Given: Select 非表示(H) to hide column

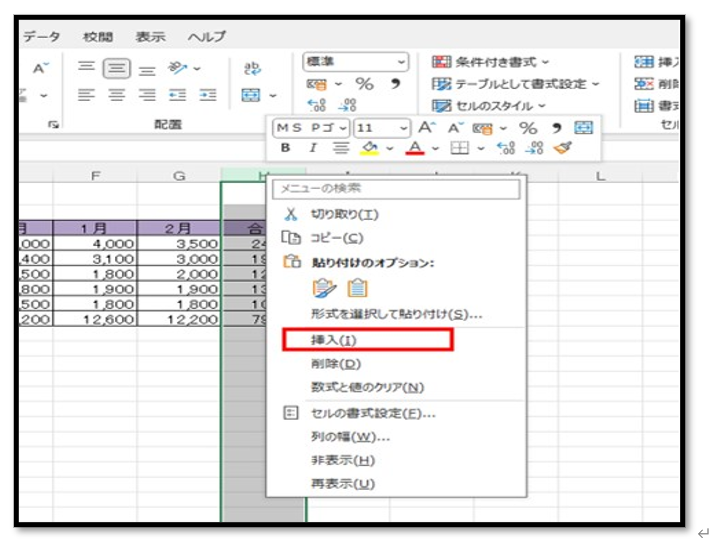Looking at the screenshot, I should pyautogui.click(x=342, y=460).
